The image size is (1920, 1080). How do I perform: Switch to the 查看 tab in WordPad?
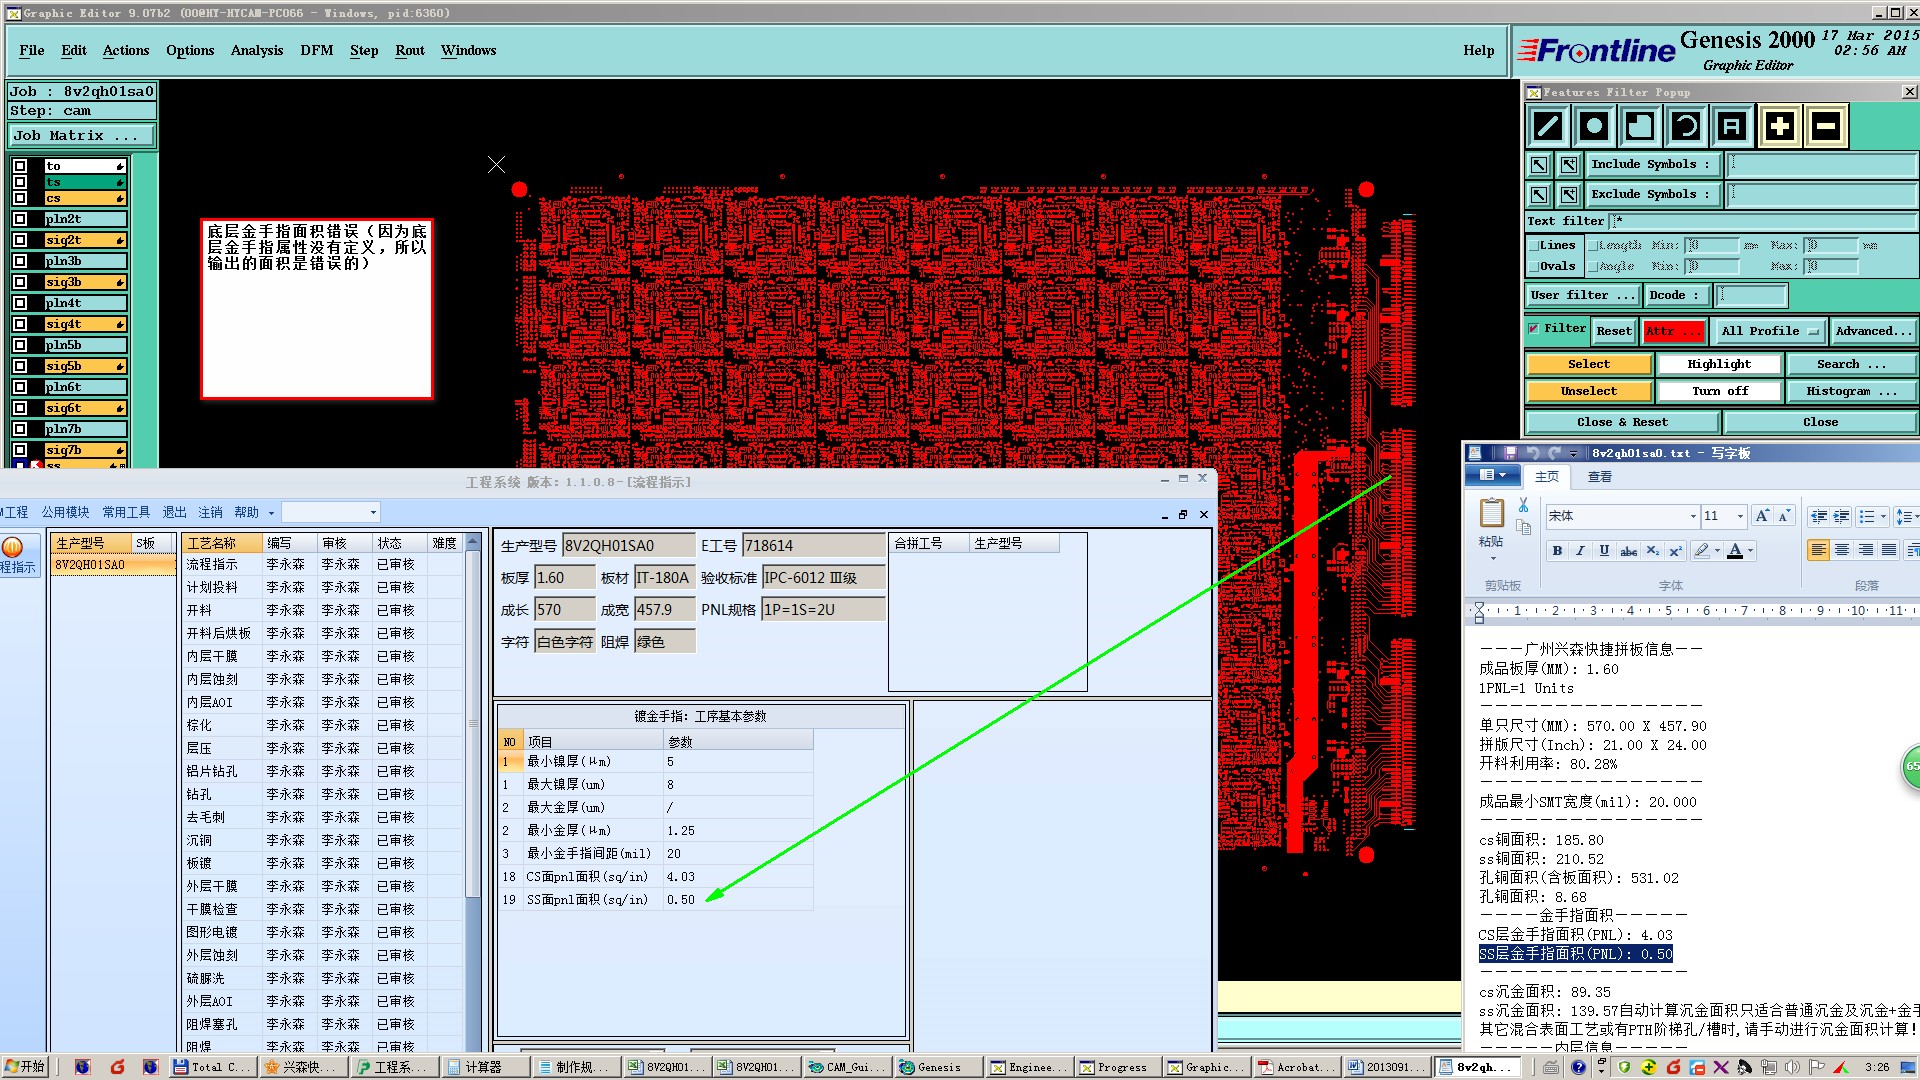pos(1600,477)
